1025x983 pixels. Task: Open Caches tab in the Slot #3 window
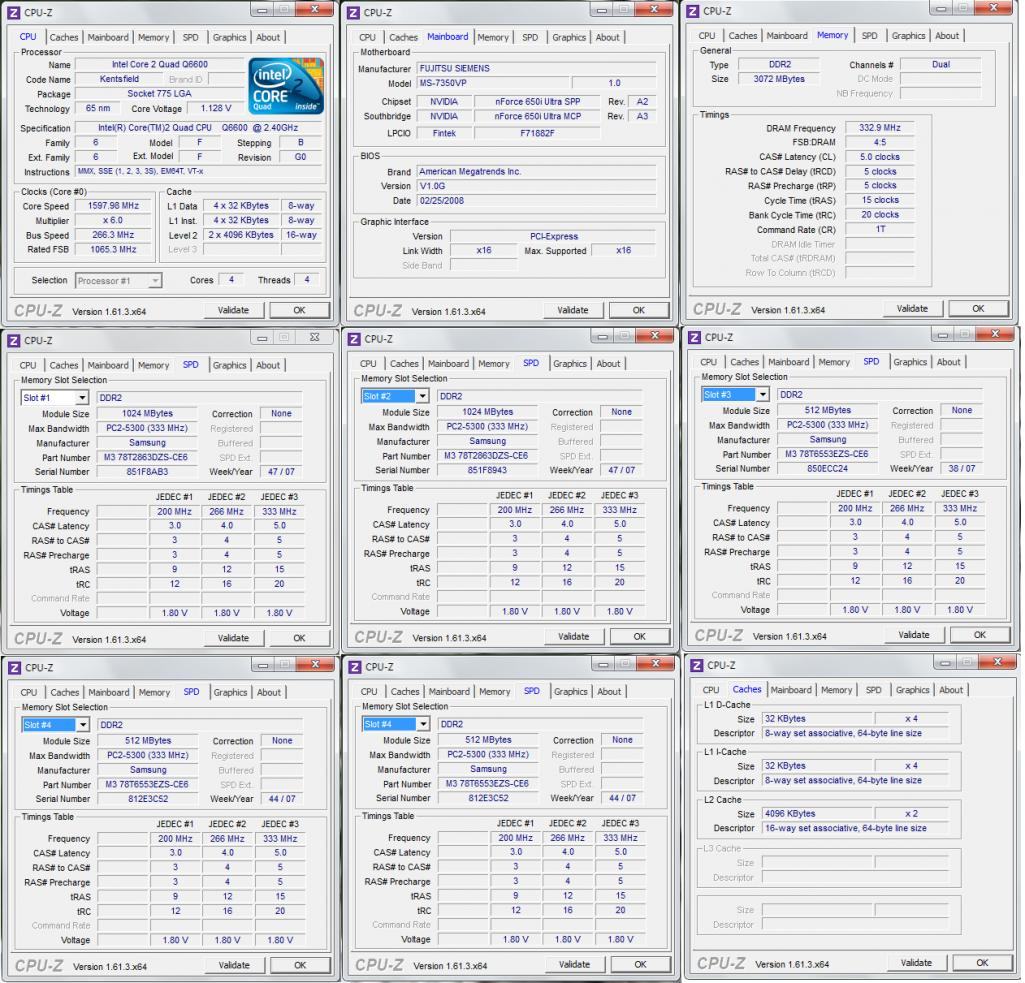[x=745, y=362]
